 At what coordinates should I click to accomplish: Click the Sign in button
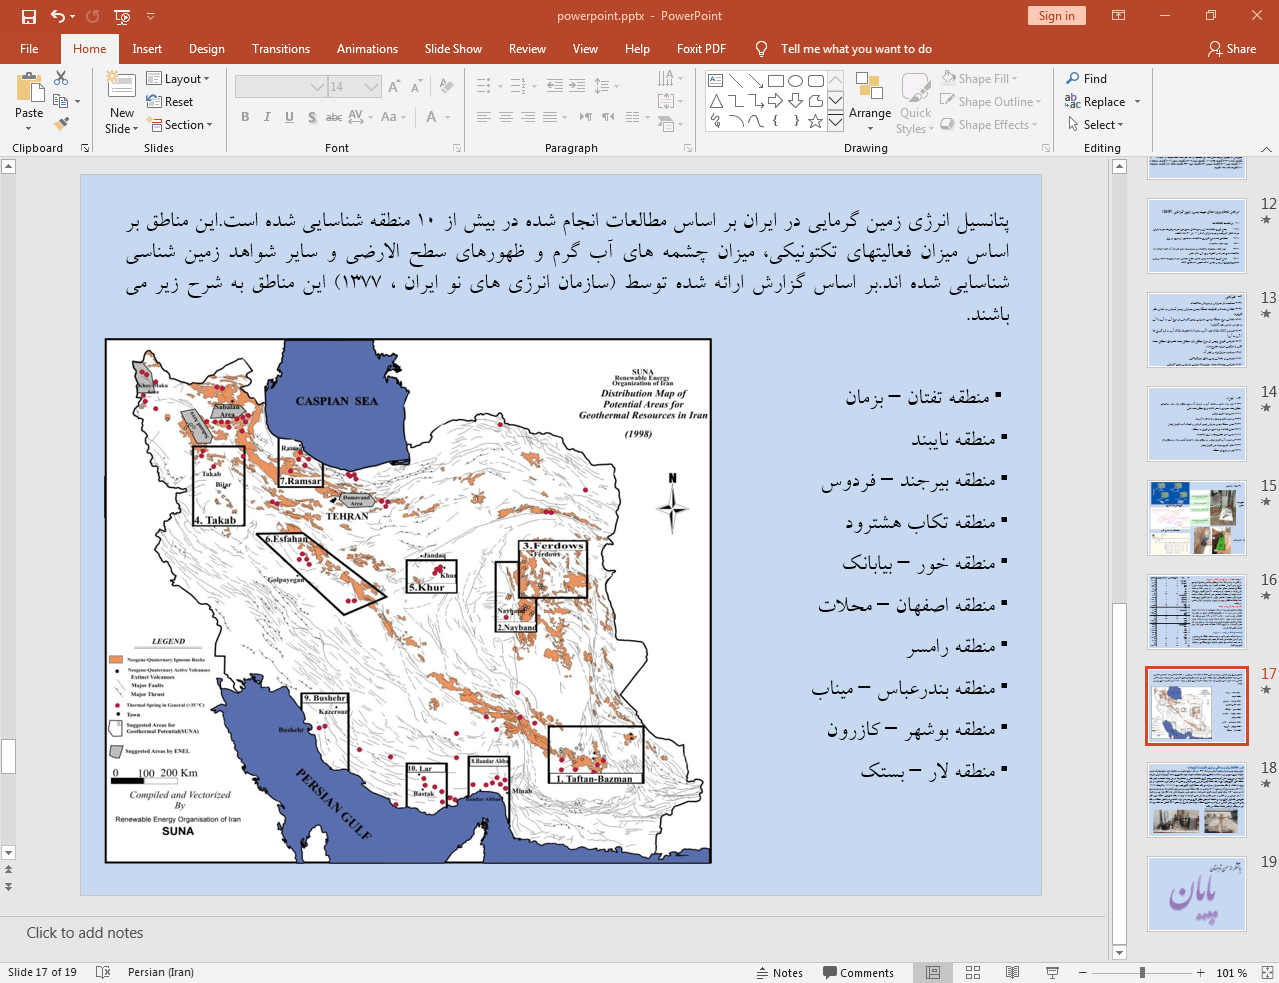[1056, 16]
